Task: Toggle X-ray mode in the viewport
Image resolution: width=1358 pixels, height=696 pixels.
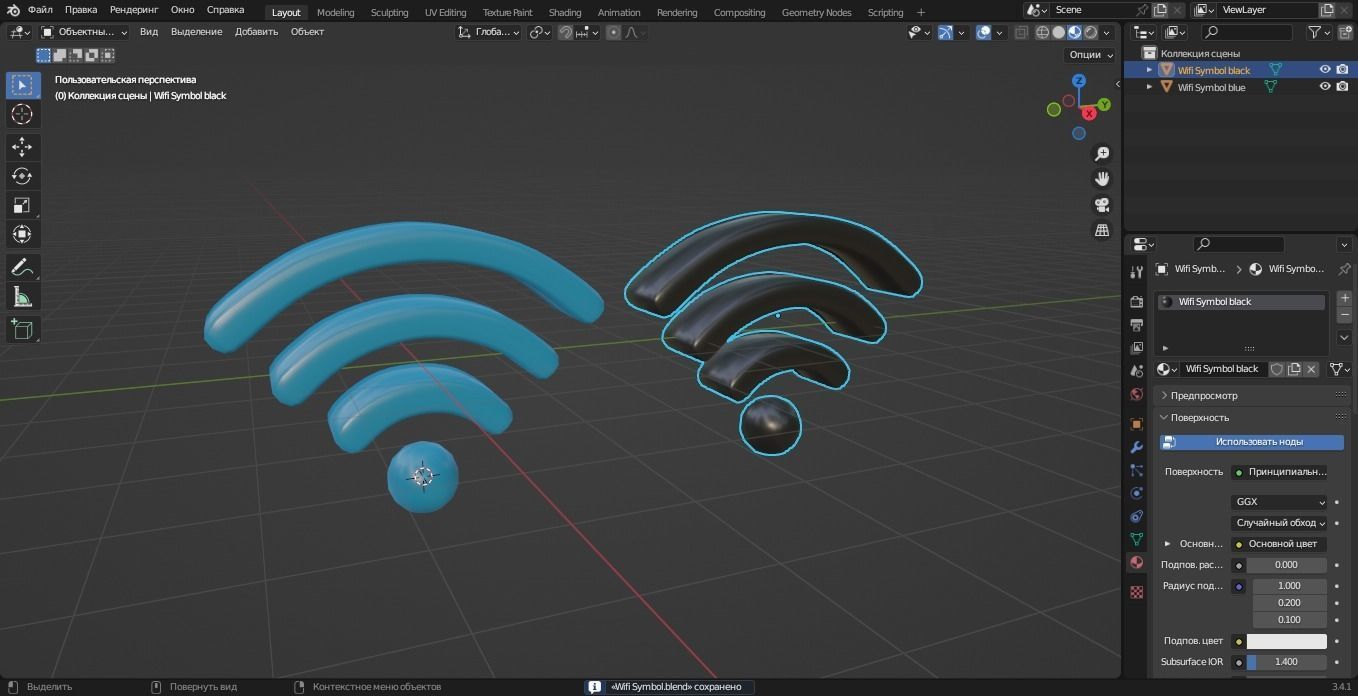Action: pos(1022,32)
